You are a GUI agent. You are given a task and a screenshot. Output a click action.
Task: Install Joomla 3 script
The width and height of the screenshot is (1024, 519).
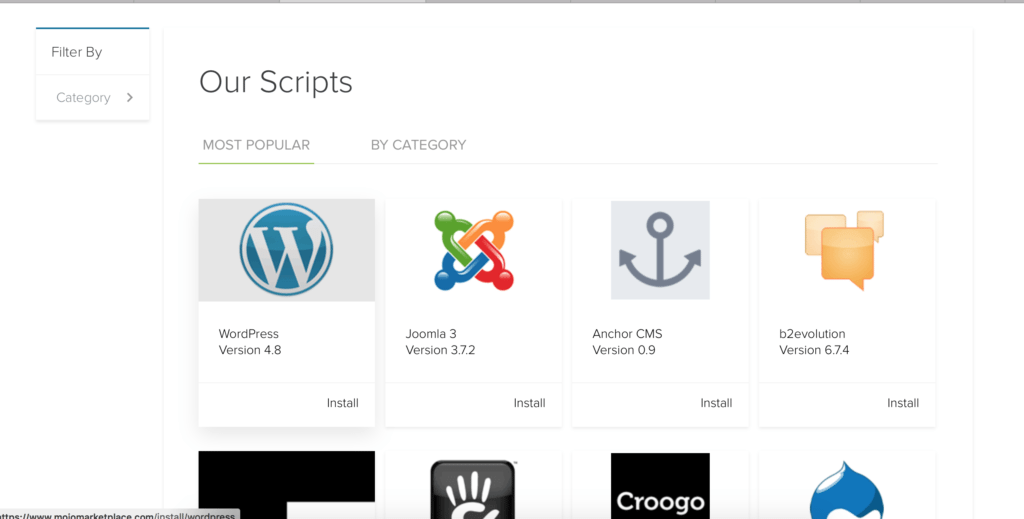[x=530, y=403]
